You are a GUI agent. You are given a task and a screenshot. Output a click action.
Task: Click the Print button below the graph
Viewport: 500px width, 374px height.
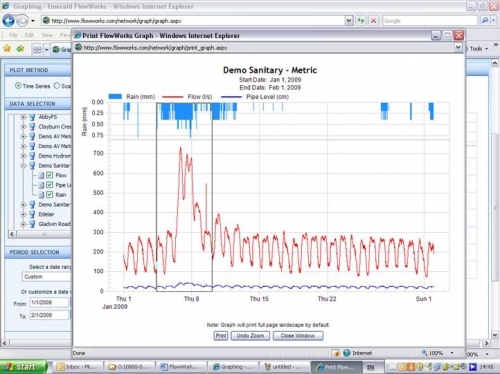coord(221,336)
